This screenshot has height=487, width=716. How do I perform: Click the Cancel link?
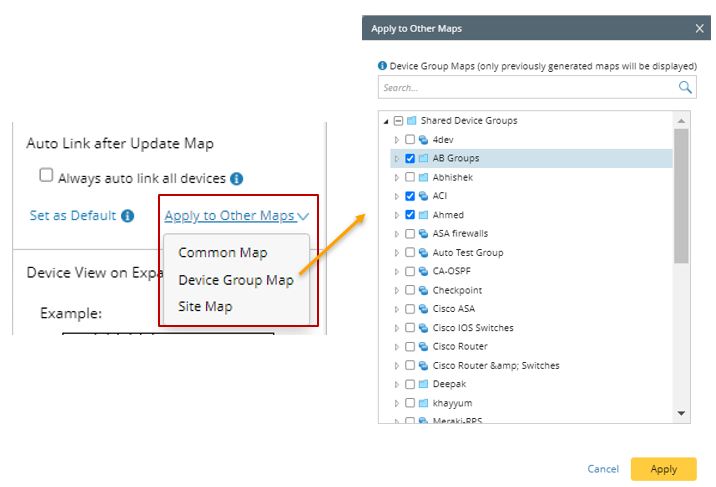click(x=602, y=469)
